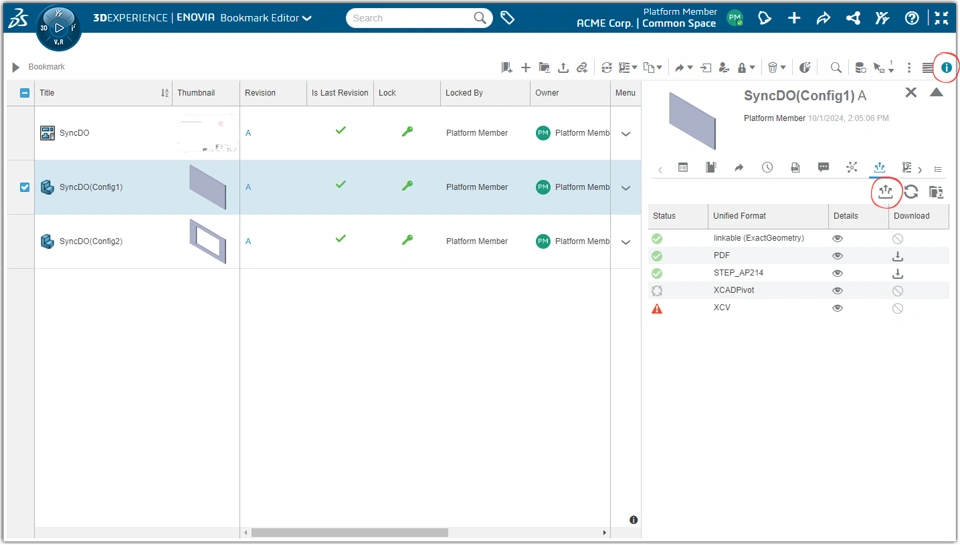Open the Platform Member PM avatar
This screenshot has width=960, height=545.
[735, 18]
